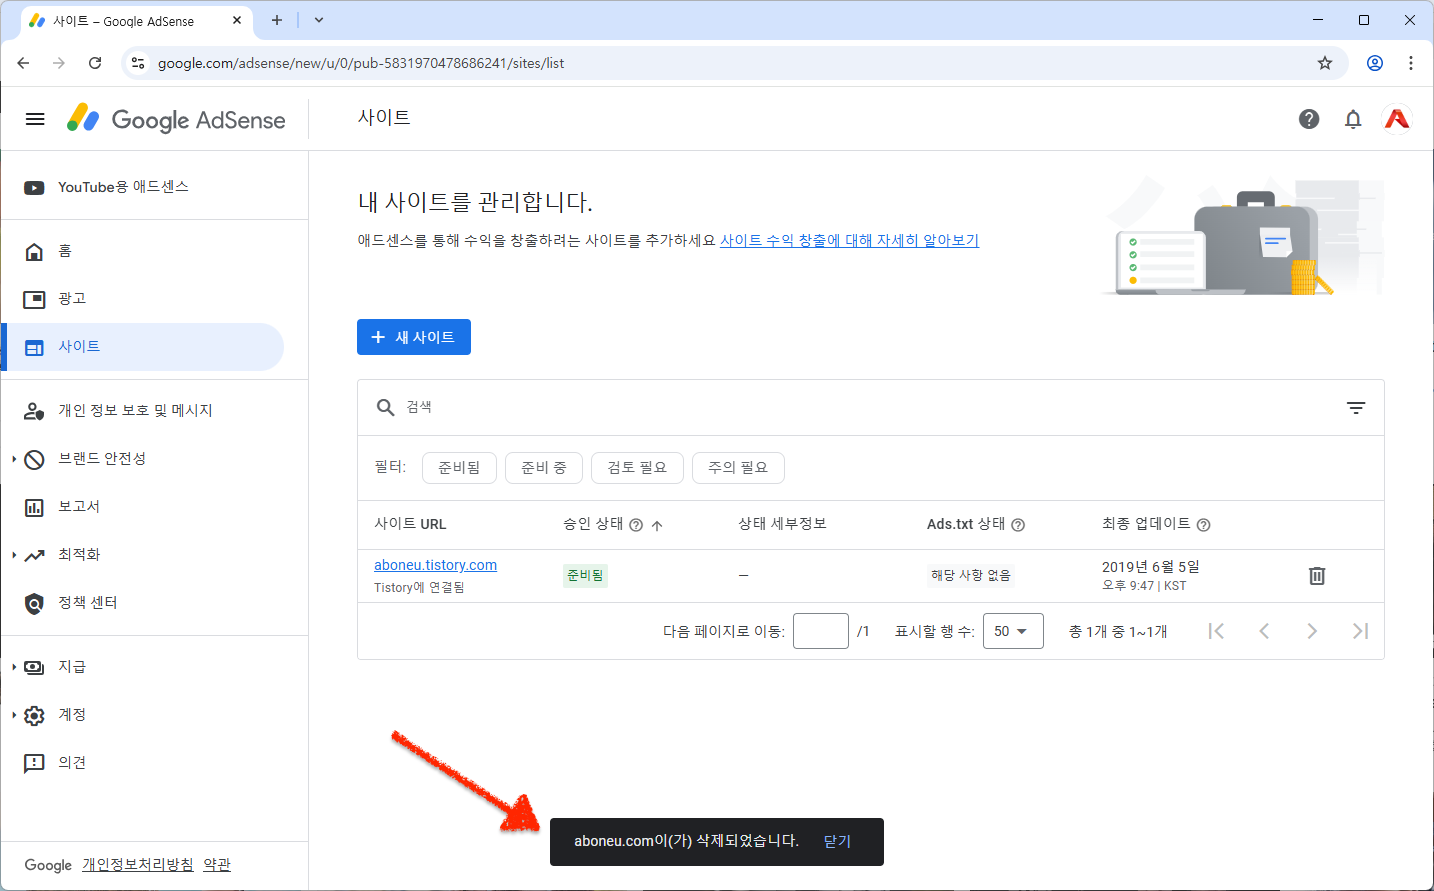Open a new browser tab
Viewport: 1434px width, 891px height.
click(x=277, y=20)
